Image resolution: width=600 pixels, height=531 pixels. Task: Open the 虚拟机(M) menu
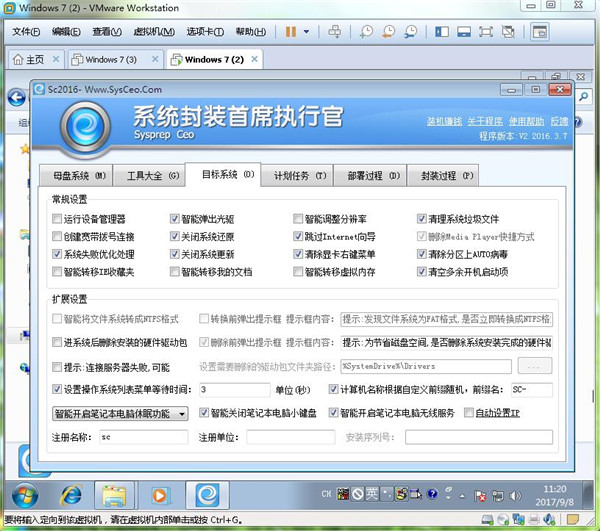154,32
